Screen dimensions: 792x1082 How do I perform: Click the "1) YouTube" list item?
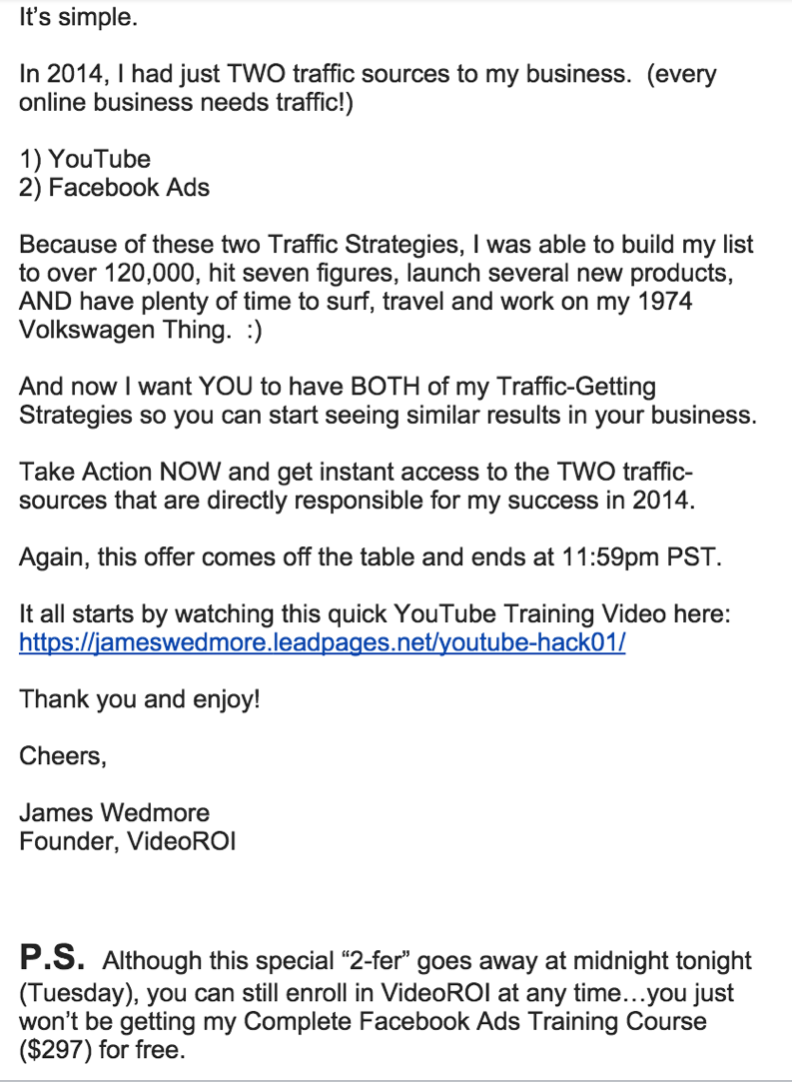(84, 159)
